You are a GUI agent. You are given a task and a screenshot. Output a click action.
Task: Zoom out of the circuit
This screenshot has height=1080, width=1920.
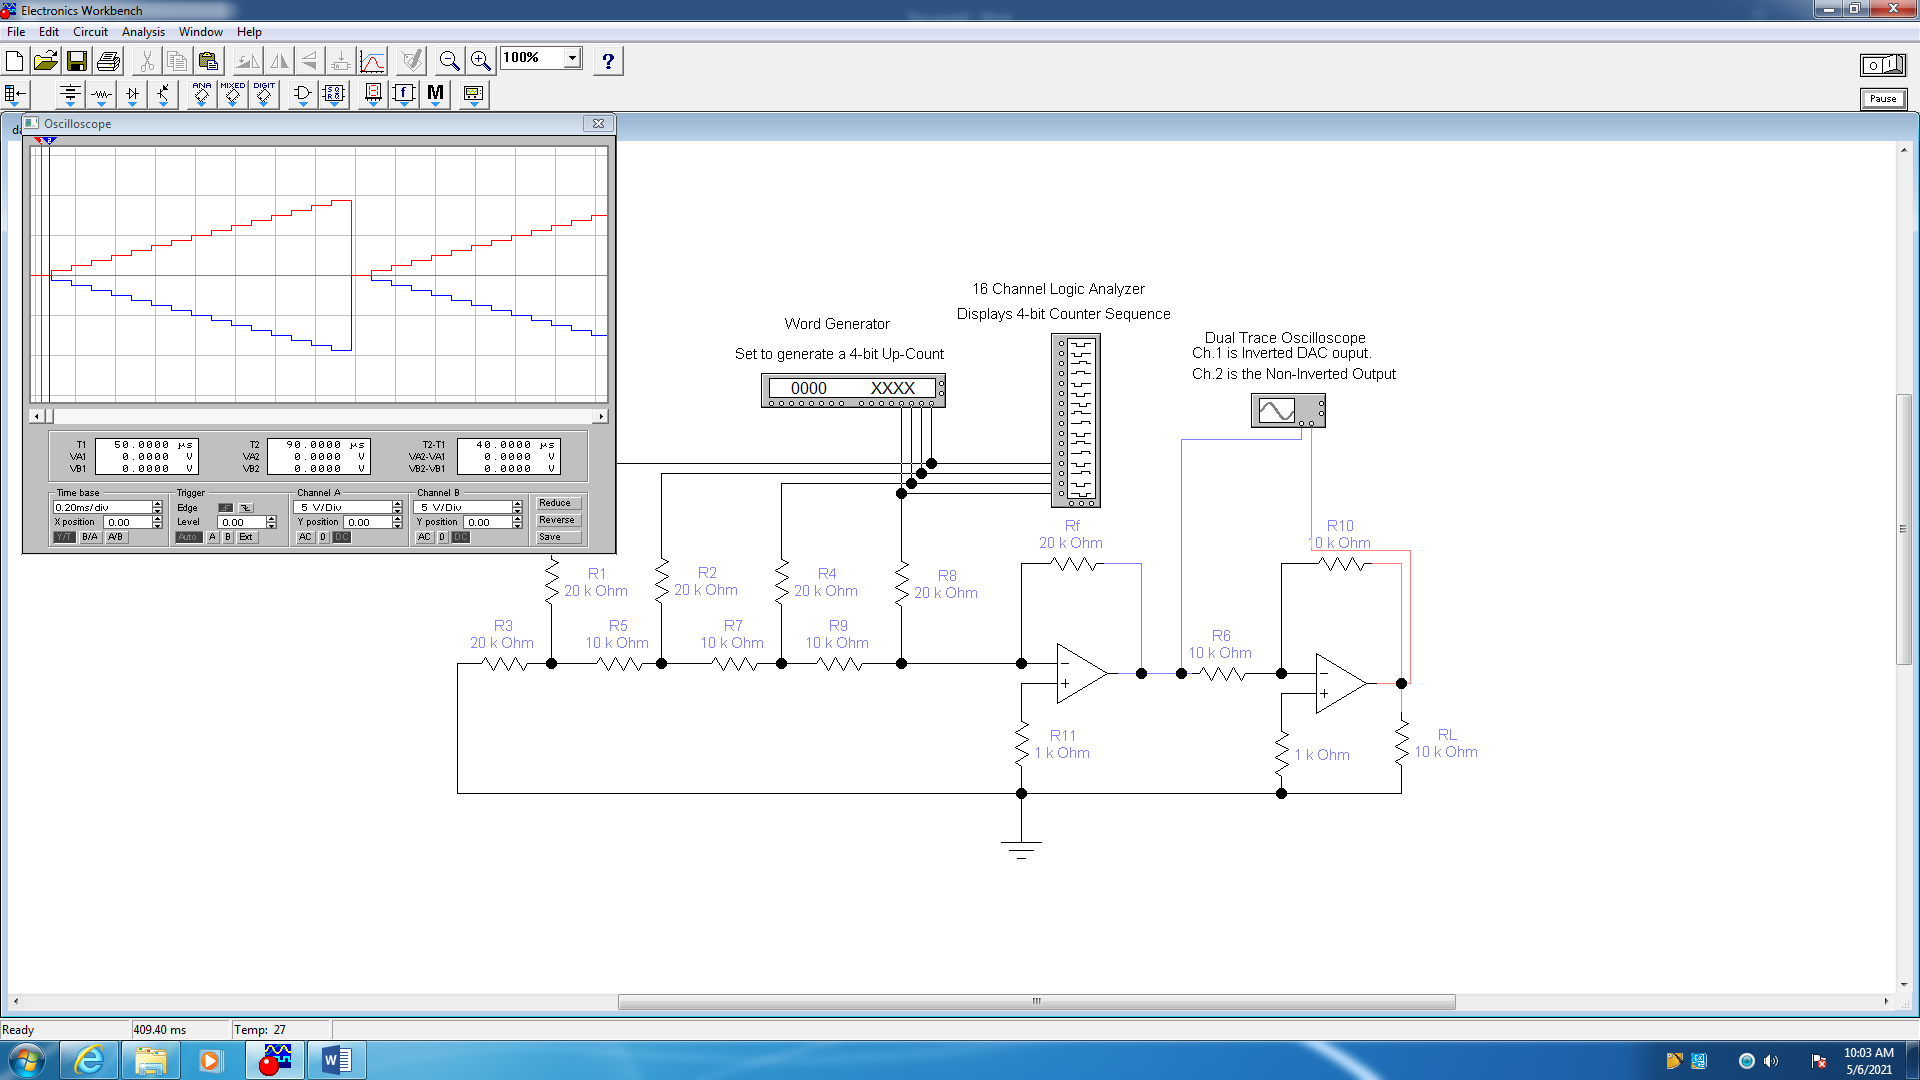coord(450,61)
